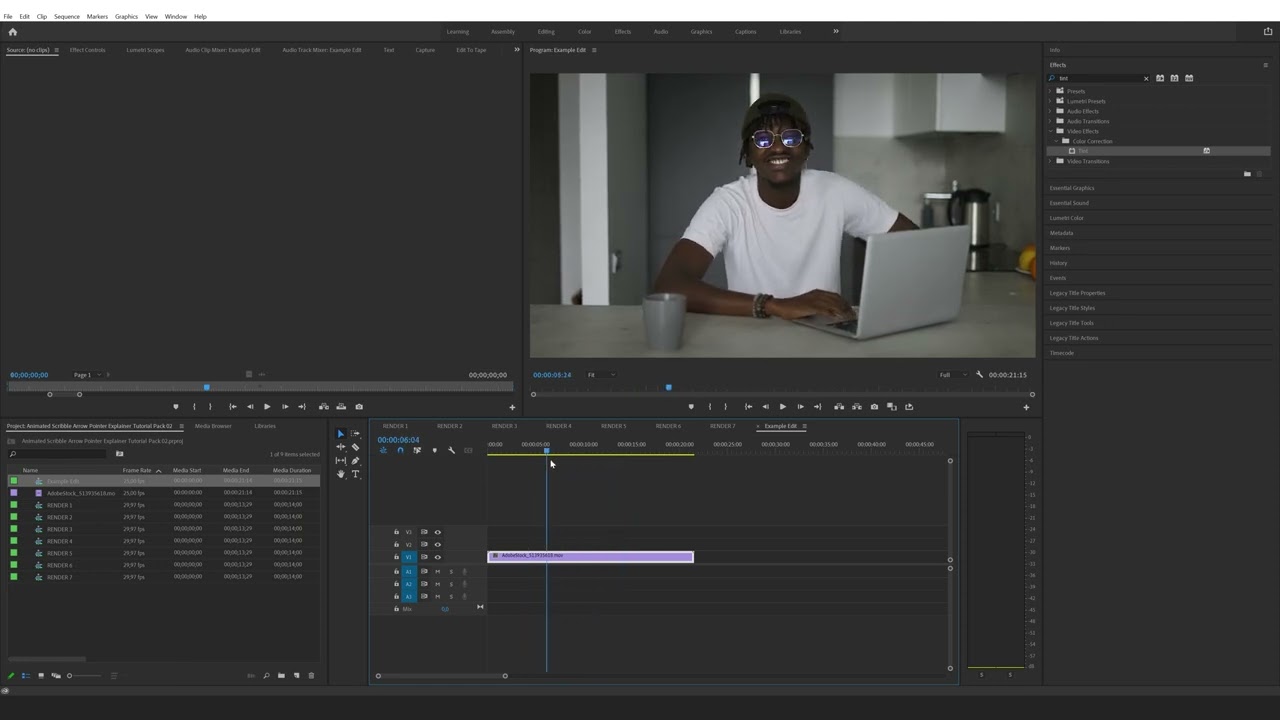Toggle Linked Selection in timeline
The height and width of the screenshot is (720, 1280).
click(x=417, y=450)
